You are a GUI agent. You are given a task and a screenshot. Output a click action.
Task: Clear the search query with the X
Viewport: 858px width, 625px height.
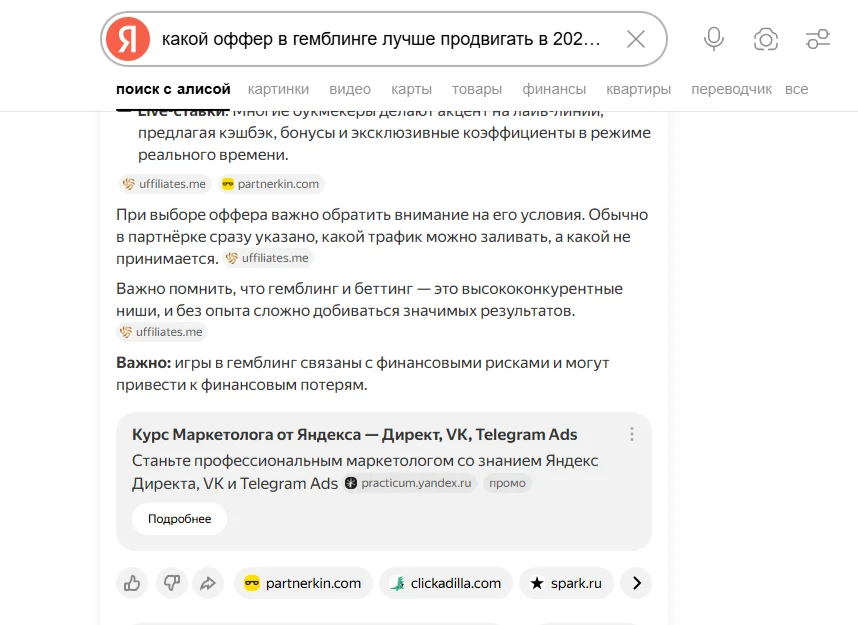pos(636,38)
